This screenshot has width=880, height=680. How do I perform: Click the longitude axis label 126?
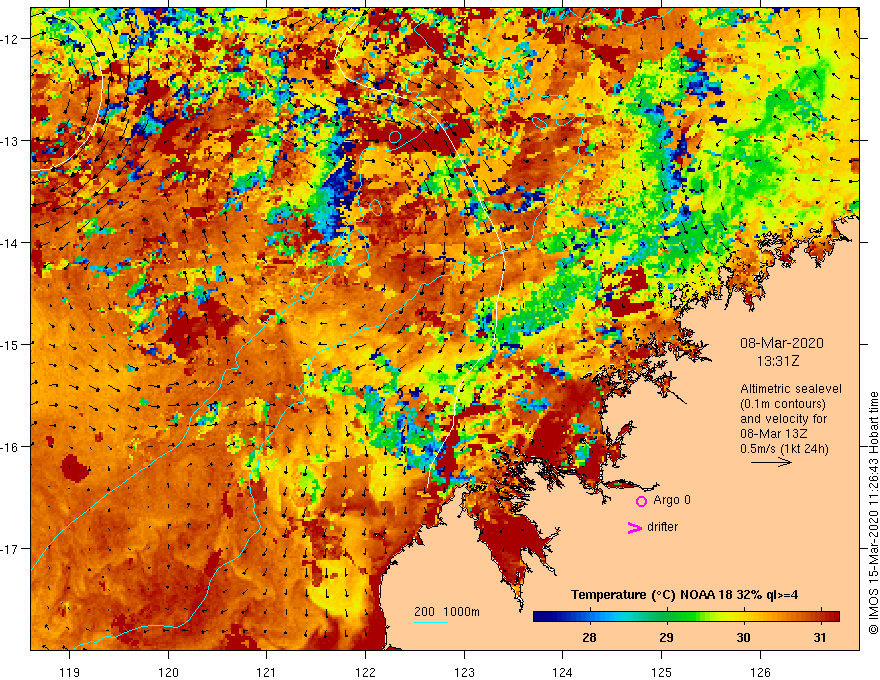760,672
